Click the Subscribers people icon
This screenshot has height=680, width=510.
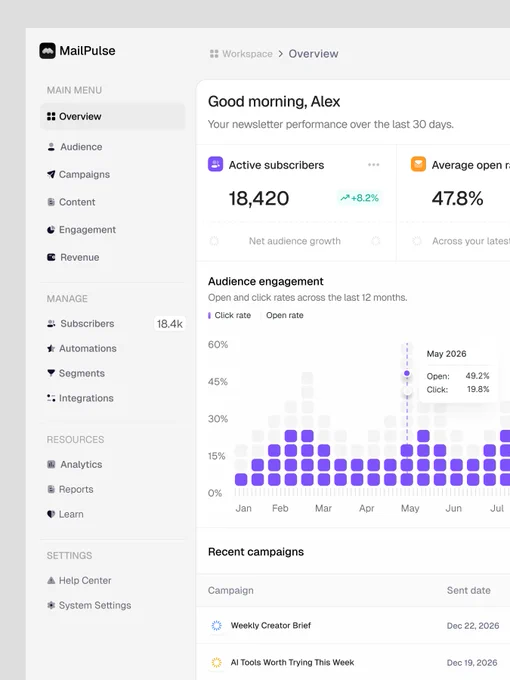coord(51,324)
